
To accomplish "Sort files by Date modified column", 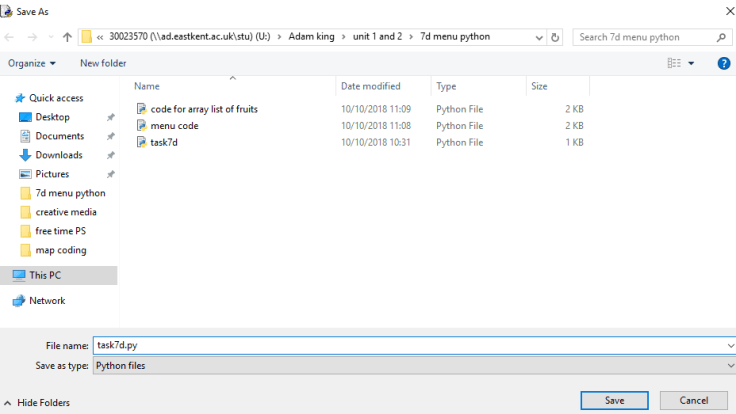I will (370, 86).
